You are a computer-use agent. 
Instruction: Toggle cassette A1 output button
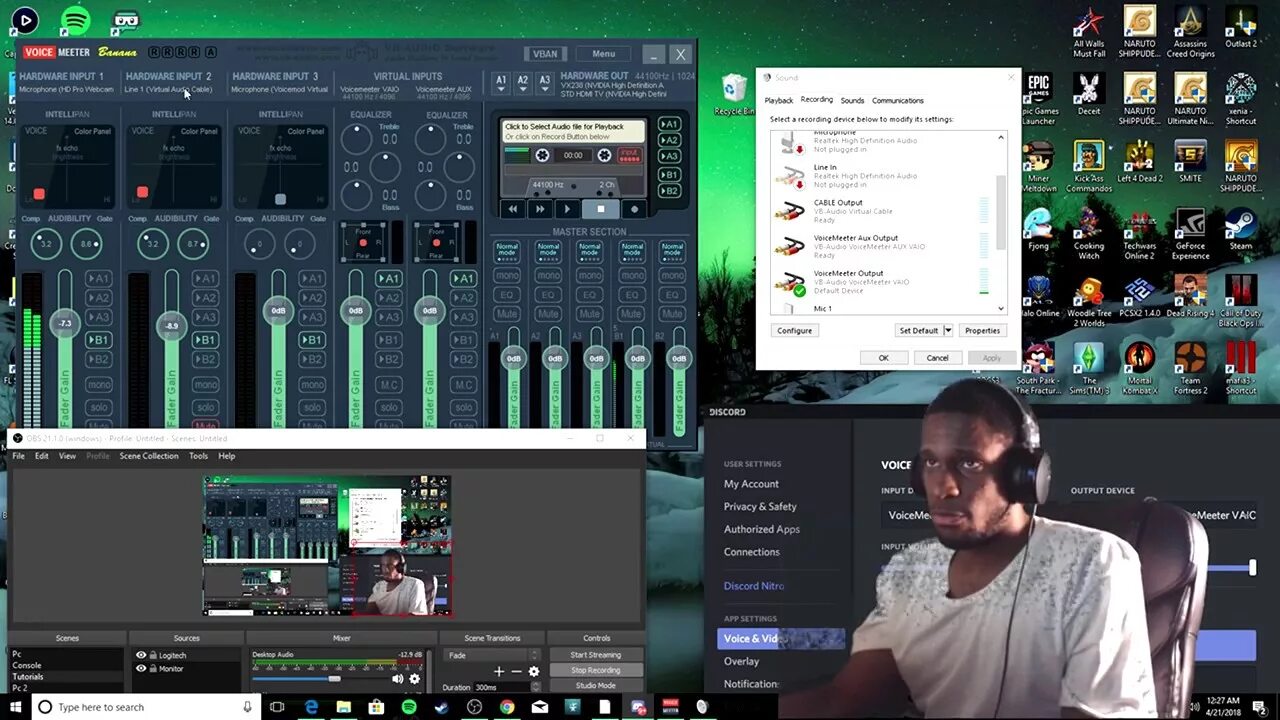[670, 124]
